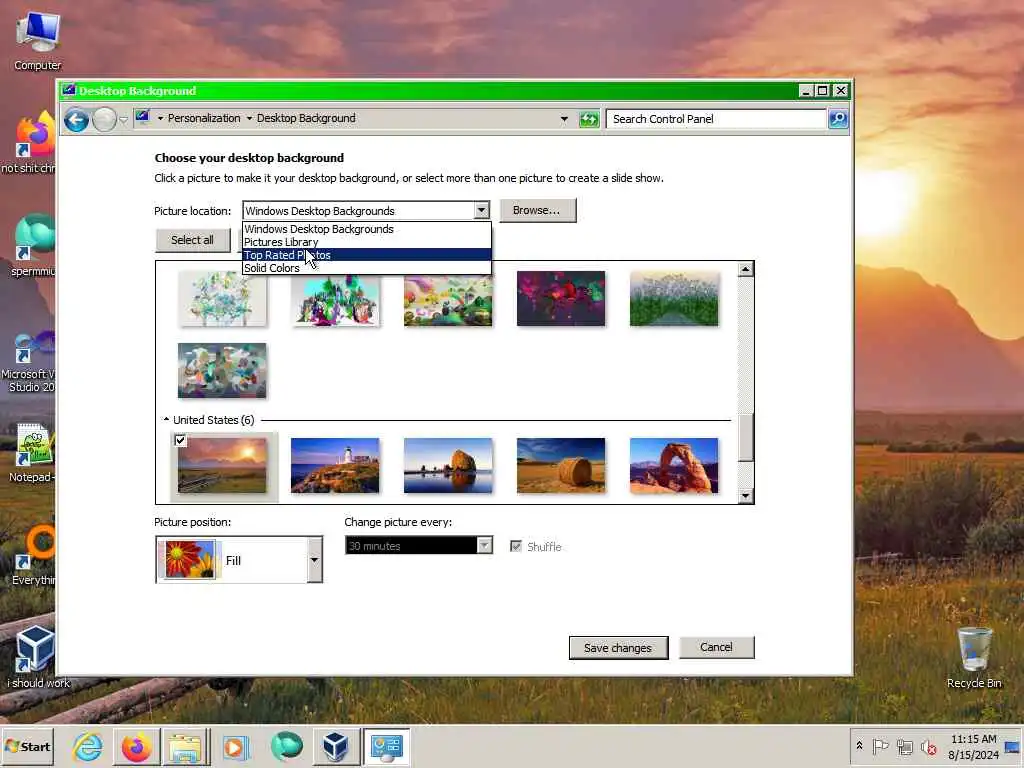Viewport: 1024px width, 768px height.
Task: Click Select all button
Action: 193,240
